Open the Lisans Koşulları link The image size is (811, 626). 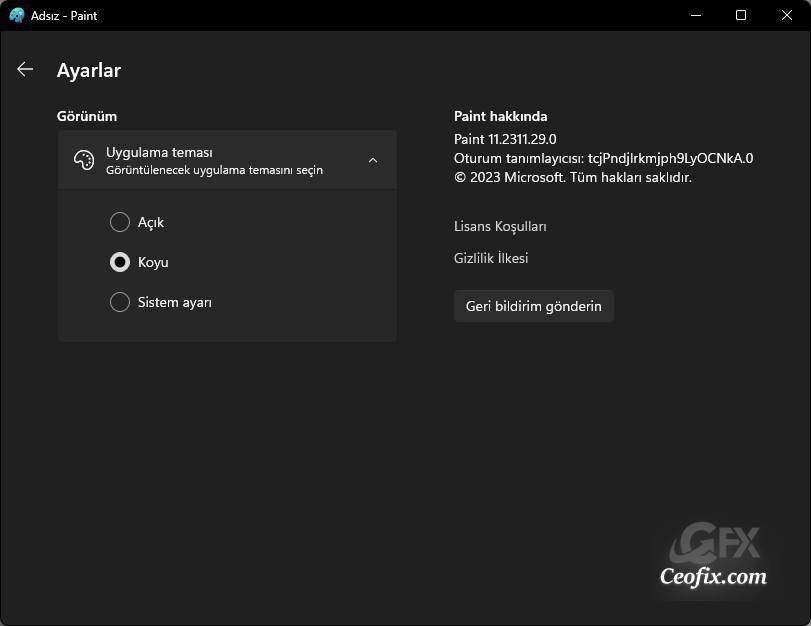pos(500,227)
